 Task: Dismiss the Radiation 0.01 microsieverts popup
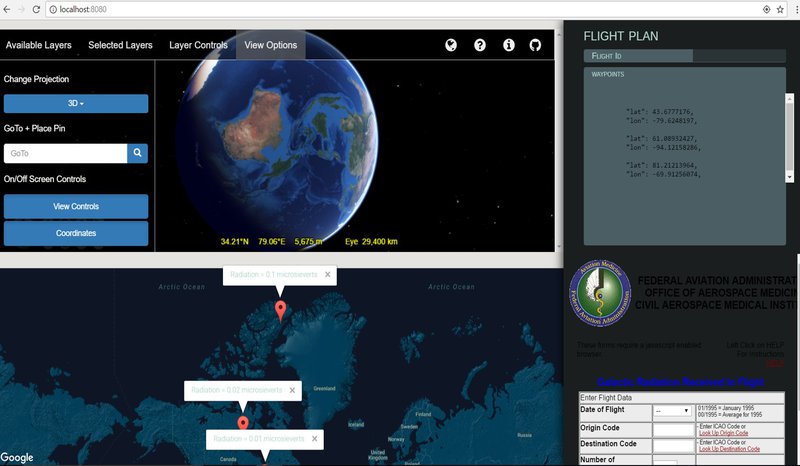coord(314,439)
